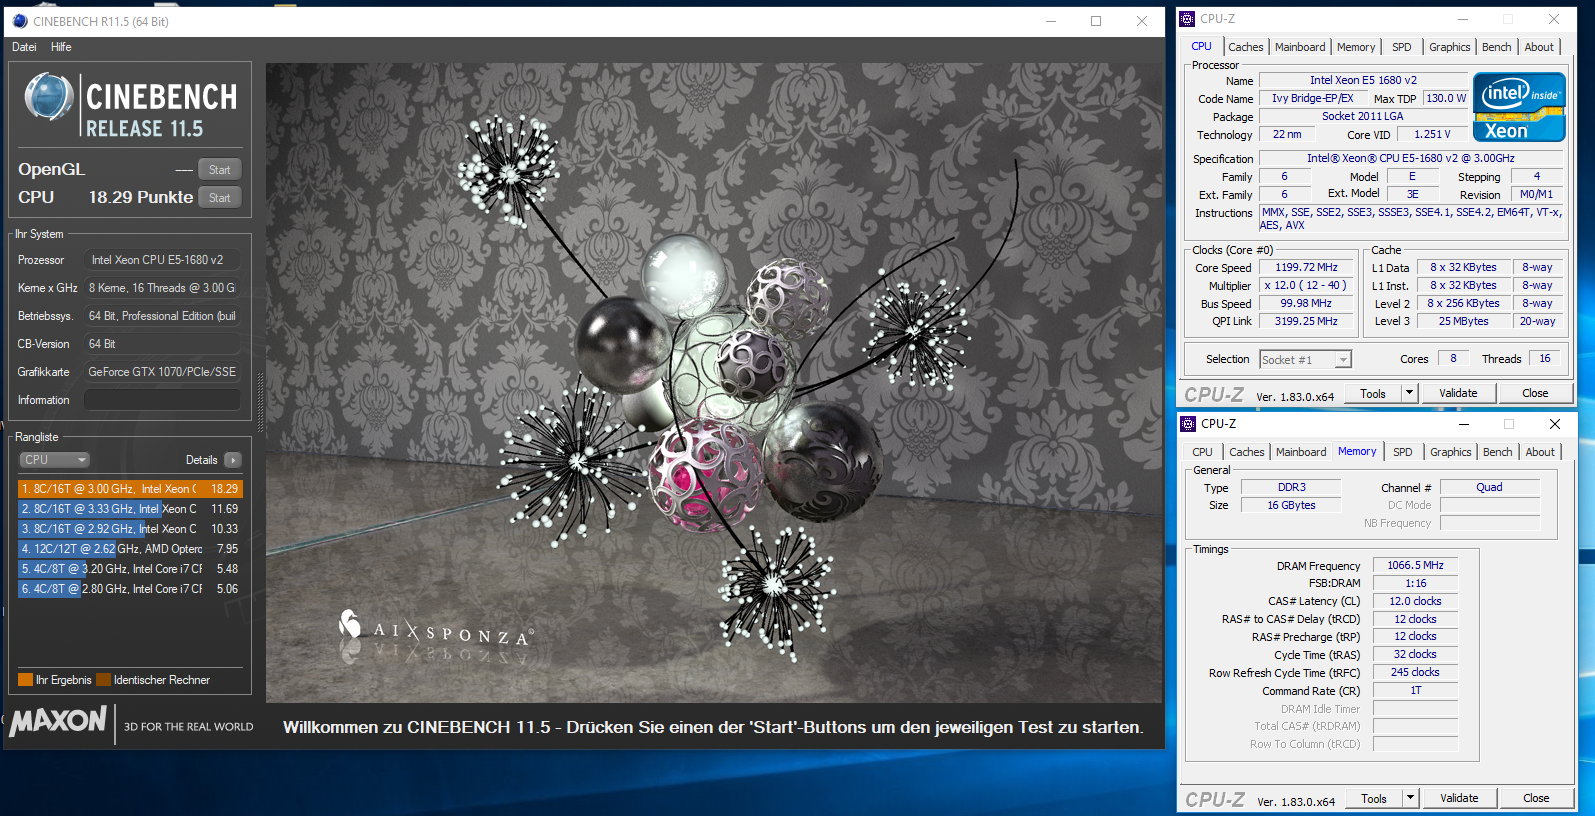The image size is (1595, 816).
Task: Switch to Caches tab in lower CPU-Z
Action: pos(1246,452)
